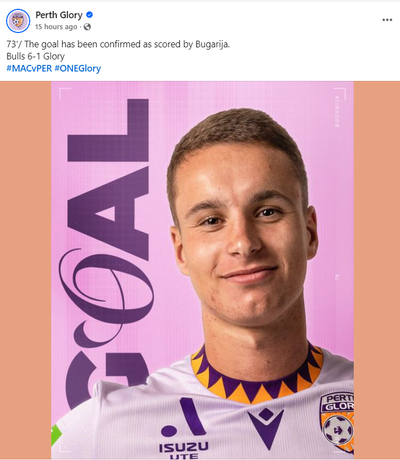Click the small vertical BUGARIJA label
This screenshot has width=400, height=460.
tap(337, 112)
